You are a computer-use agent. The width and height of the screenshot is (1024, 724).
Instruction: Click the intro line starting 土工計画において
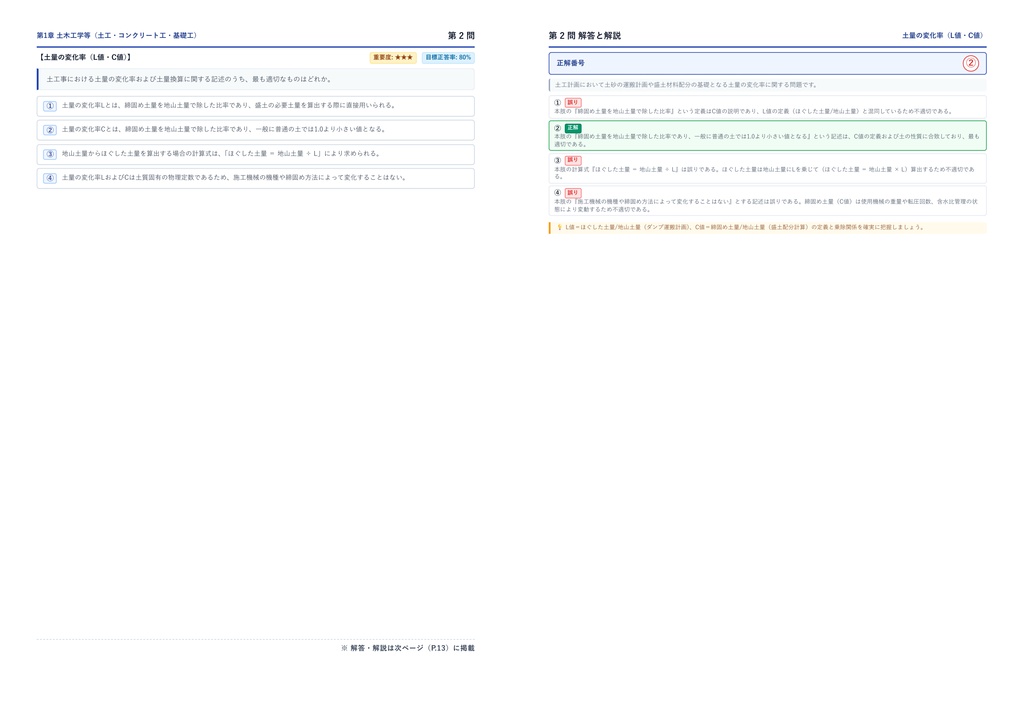(x=686, y=85)
